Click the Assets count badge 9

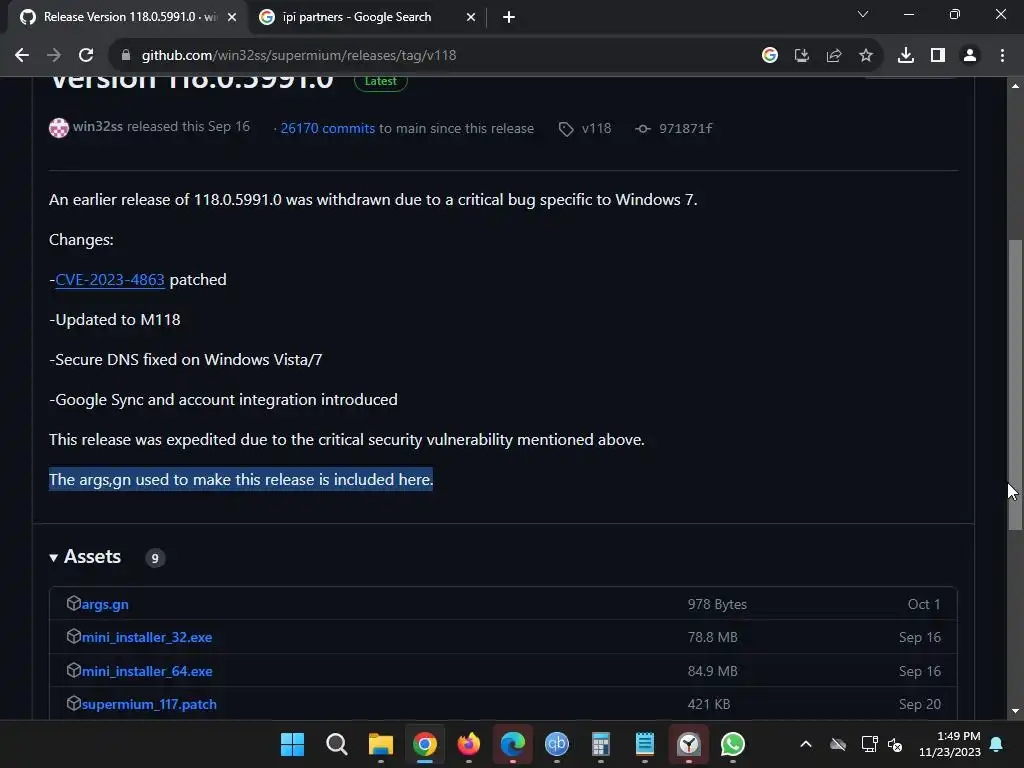click(155, 558)
